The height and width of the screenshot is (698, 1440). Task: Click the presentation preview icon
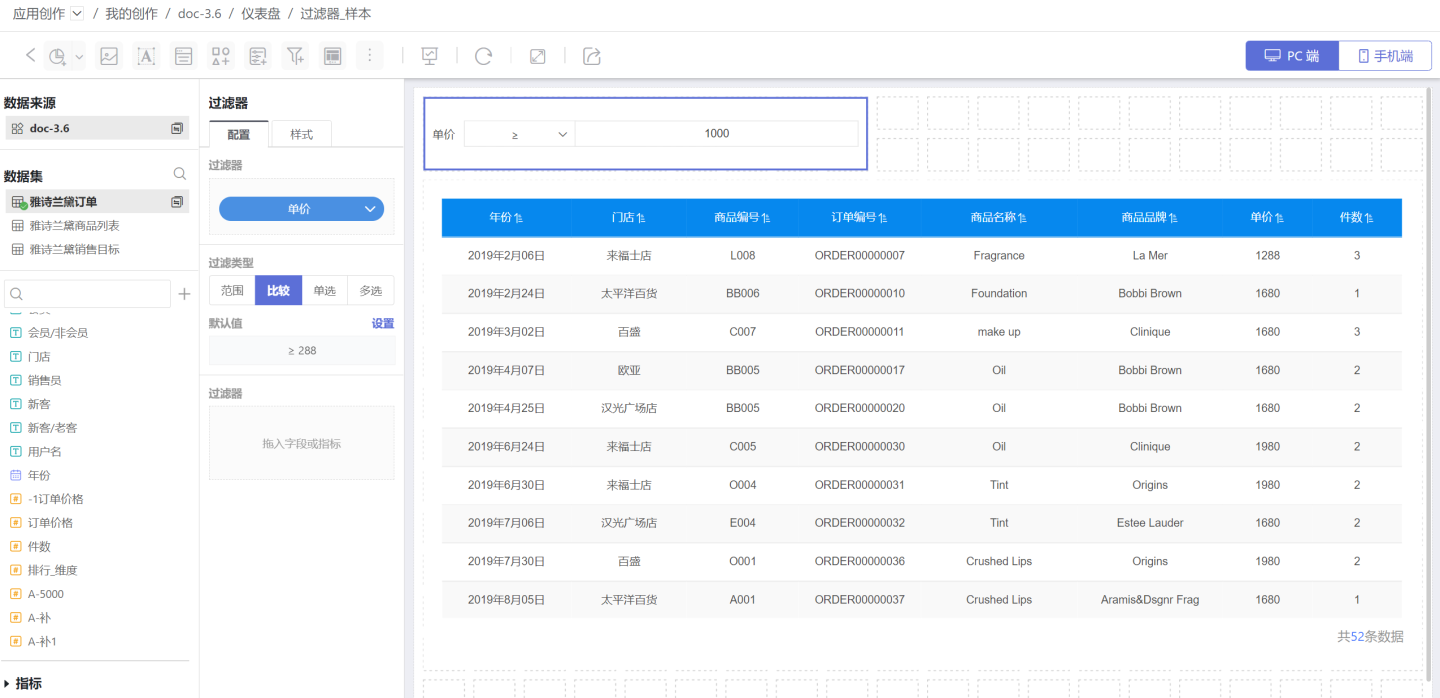tap(430, 56)
